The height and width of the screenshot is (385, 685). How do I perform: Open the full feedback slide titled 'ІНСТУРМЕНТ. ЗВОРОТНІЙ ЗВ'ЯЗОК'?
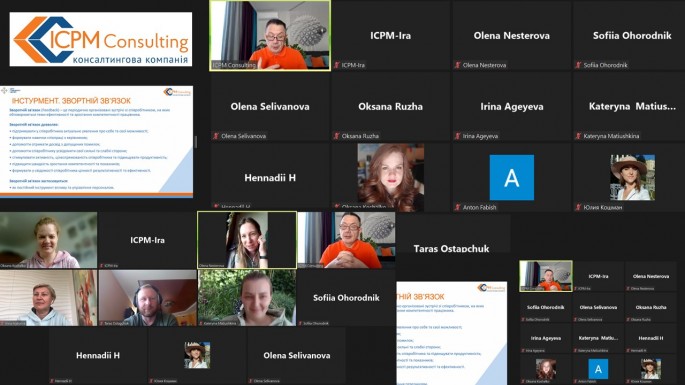point(97,142)
